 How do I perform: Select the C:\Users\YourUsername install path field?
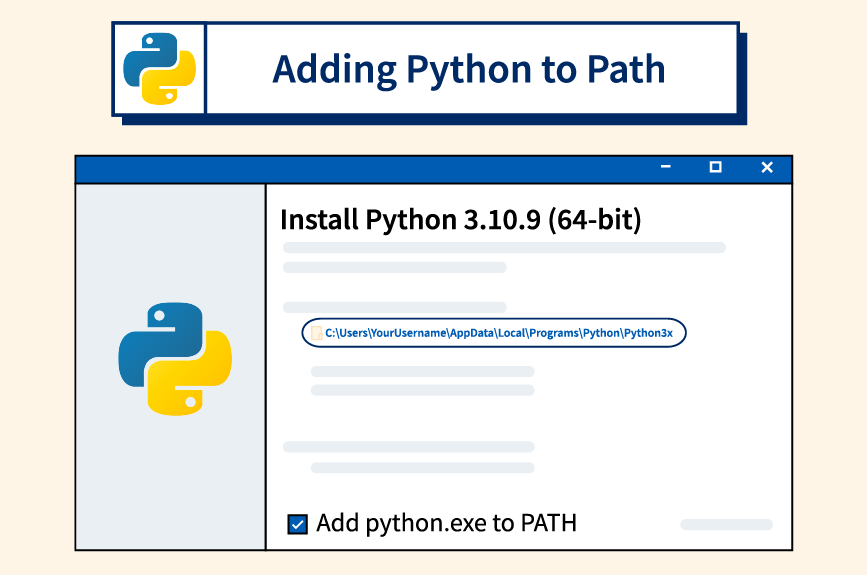tap(494, 333)
